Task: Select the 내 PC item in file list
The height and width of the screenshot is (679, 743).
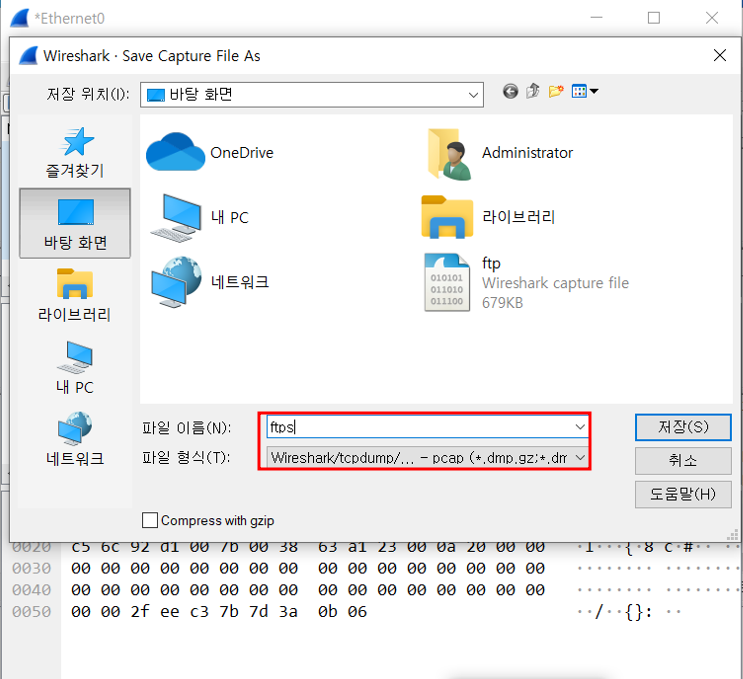Action: click(x=199, y=217)
